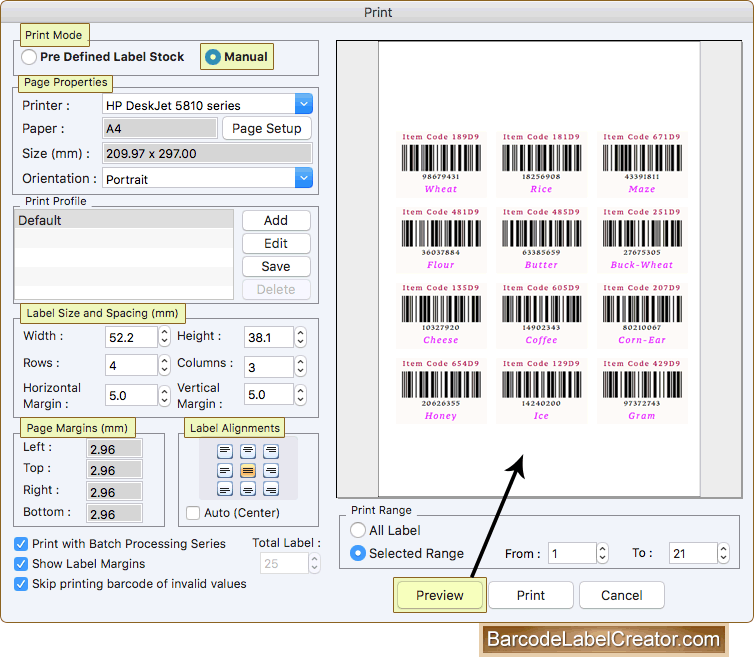
Task: Click the Cheese barcode label in preview
Action: [441, 315]
